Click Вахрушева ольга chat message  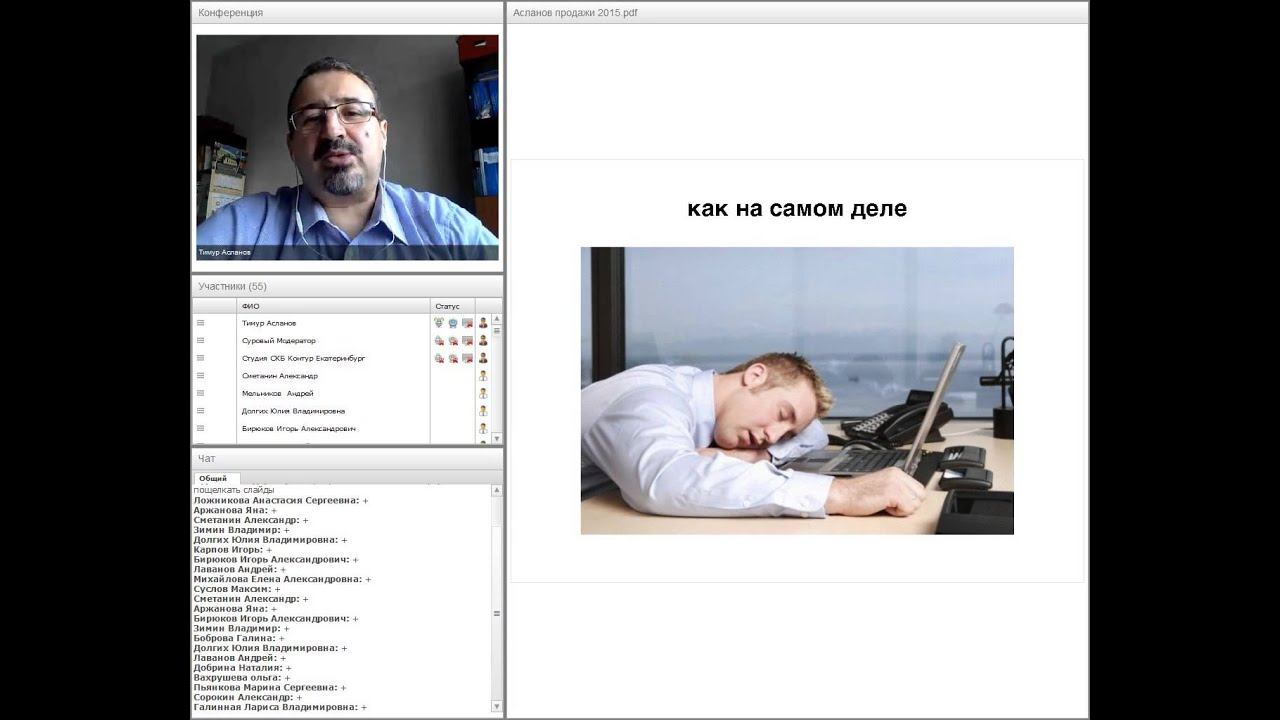click(242, 678)
